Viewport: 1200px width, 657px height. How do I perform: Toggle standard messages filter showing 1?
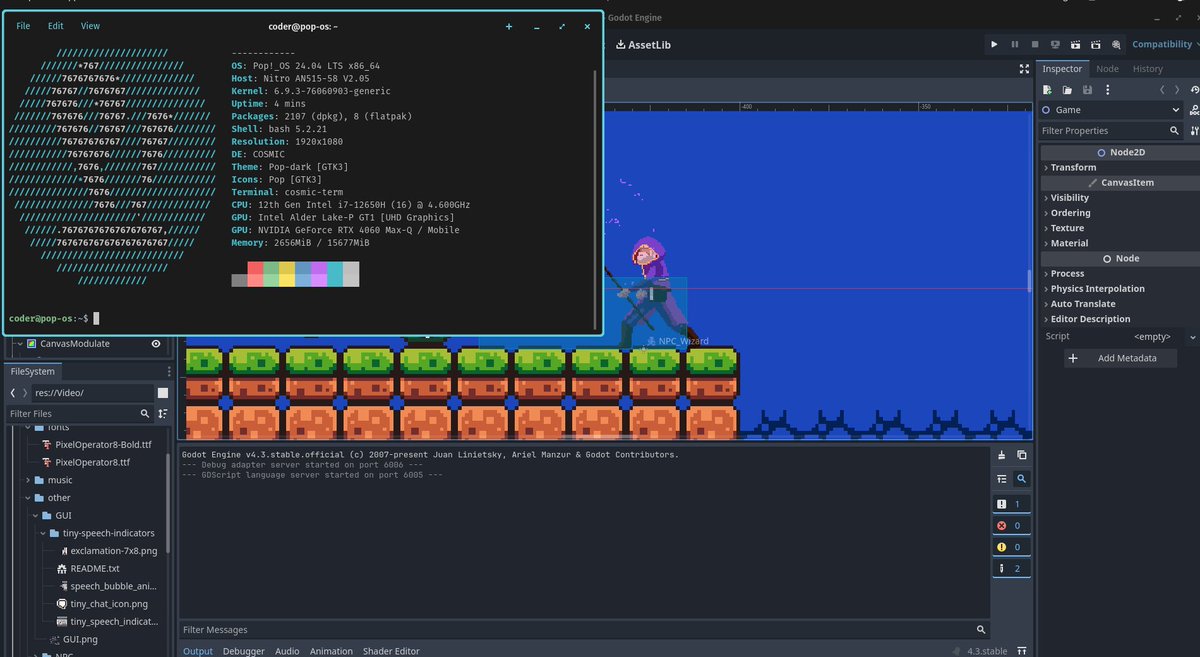click(1011, 504)
